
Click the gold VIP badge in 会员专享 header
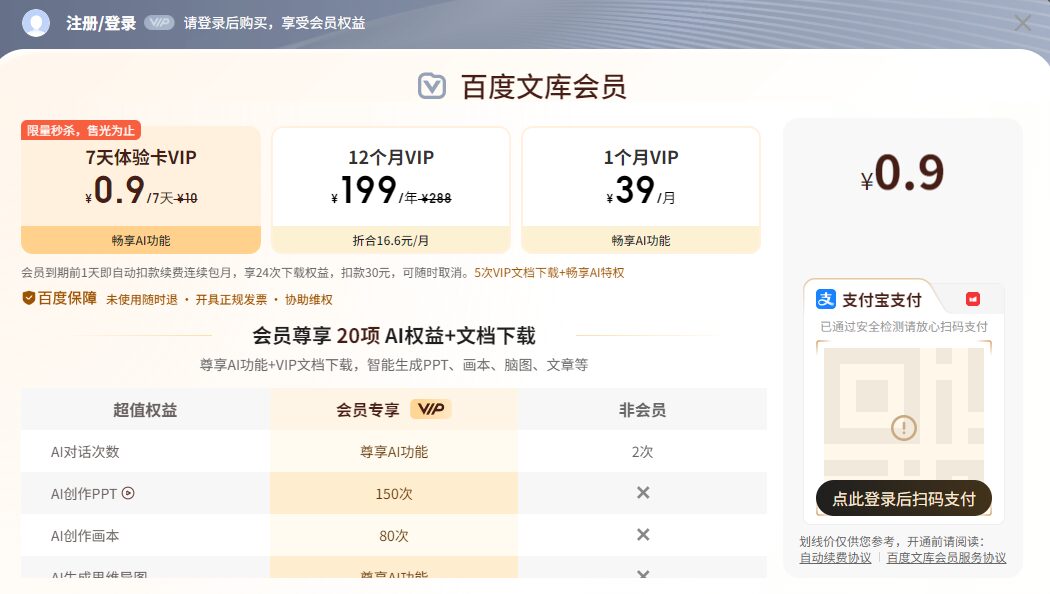click(431, 409)
